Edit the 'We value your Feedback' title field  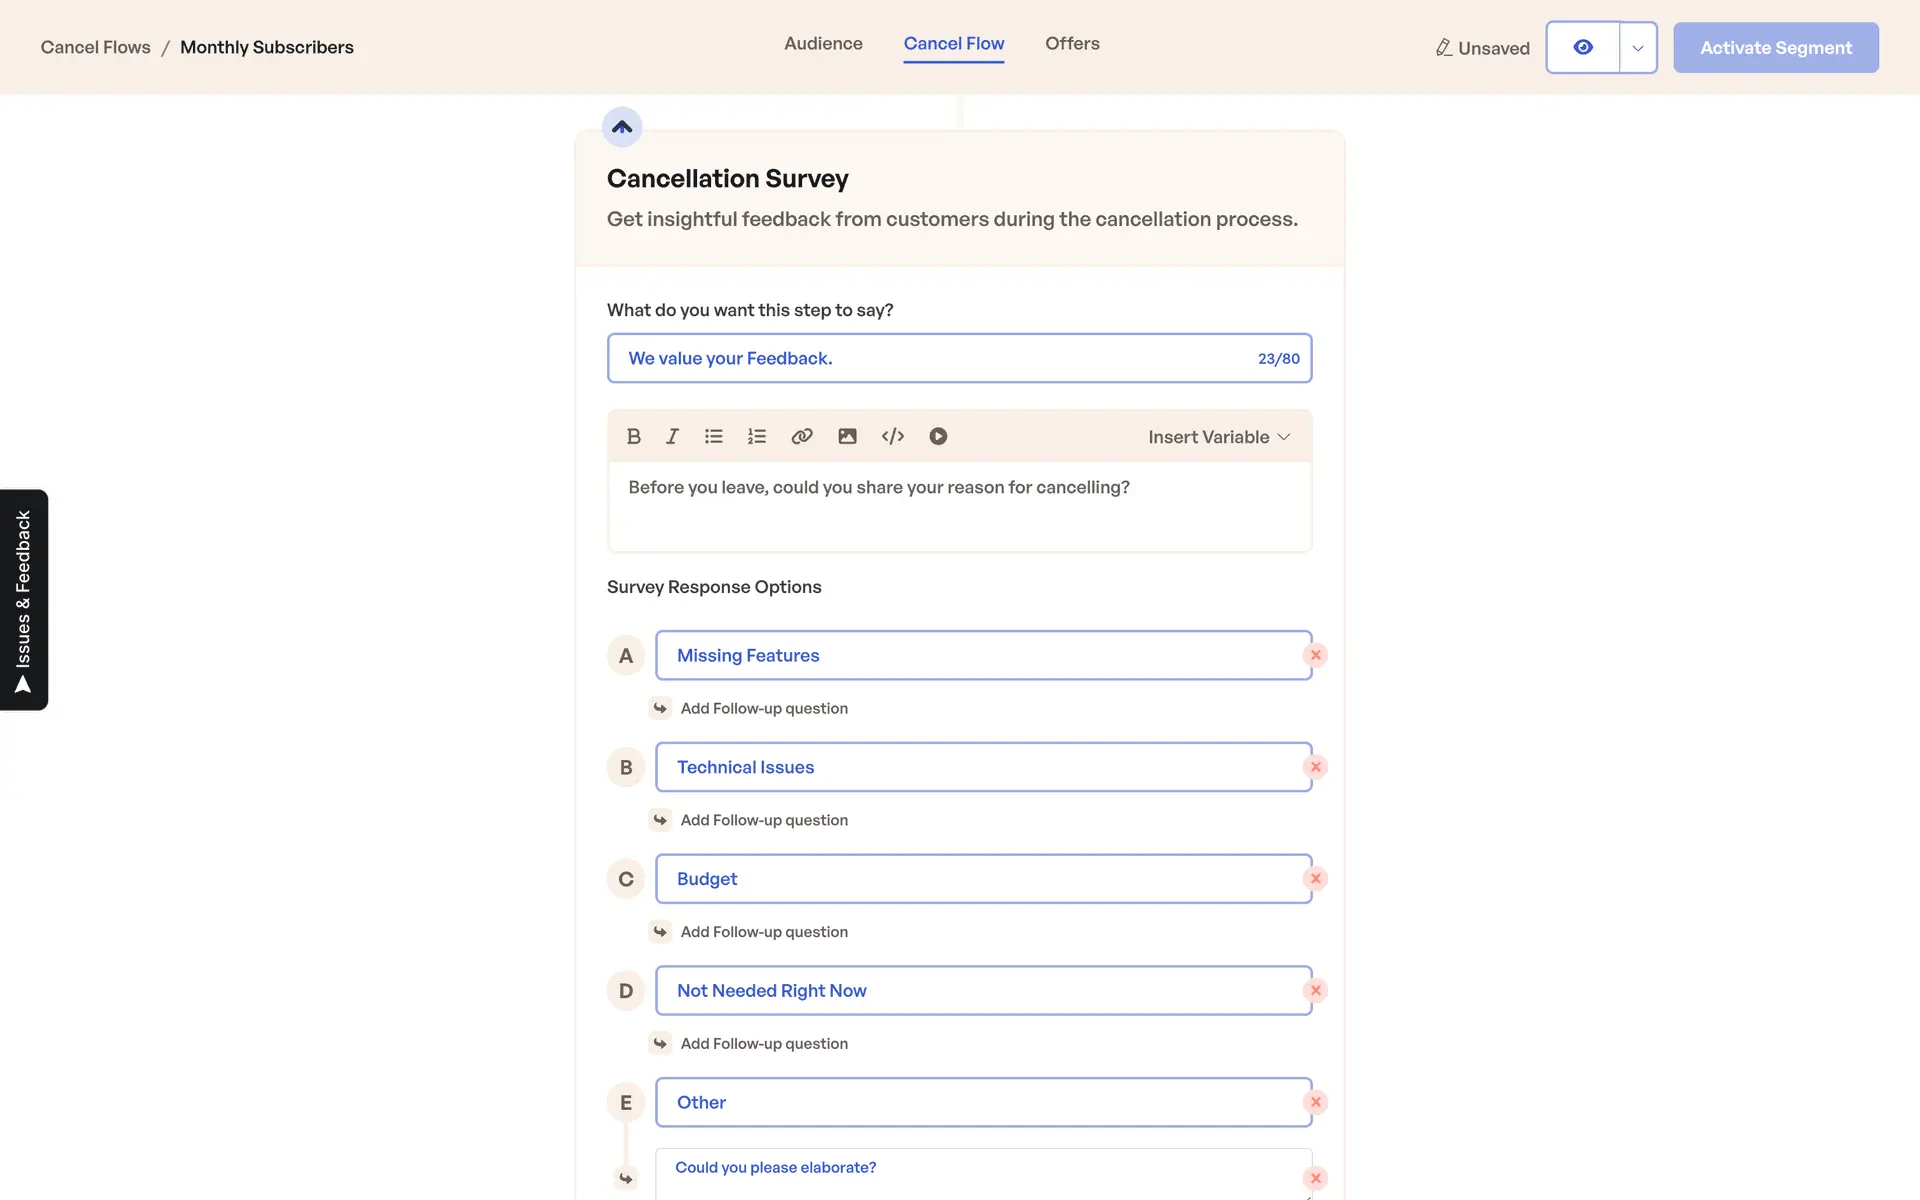click(930, 358)
